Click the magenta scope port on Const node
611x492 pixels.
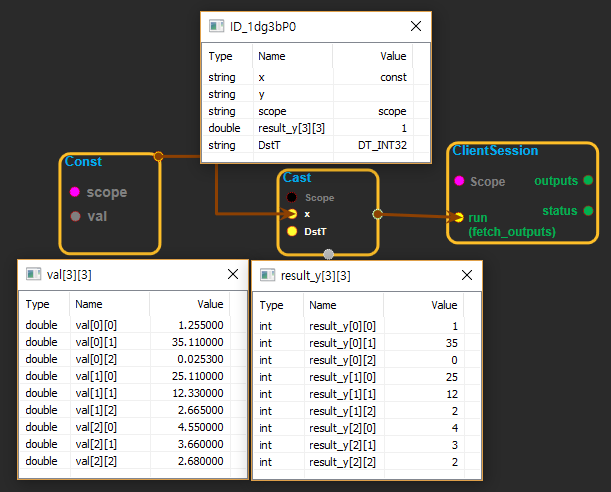coord(74,192)
